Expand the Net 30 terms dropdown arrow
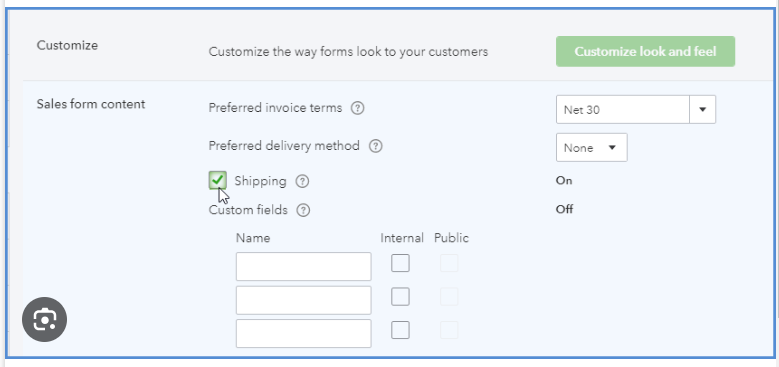Image resolution: width=779 pixels, height=367 pixels. click(x=702, y=109)
